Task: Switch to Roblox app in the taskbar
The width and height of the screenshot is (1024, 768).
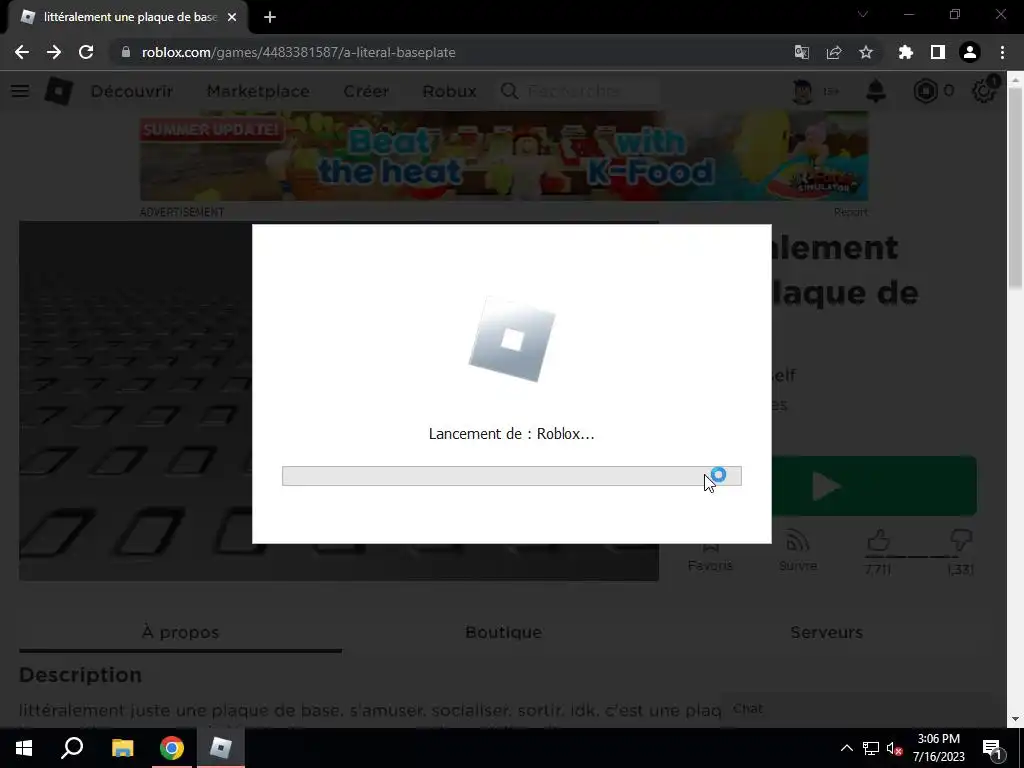Action: pos(221,748)
